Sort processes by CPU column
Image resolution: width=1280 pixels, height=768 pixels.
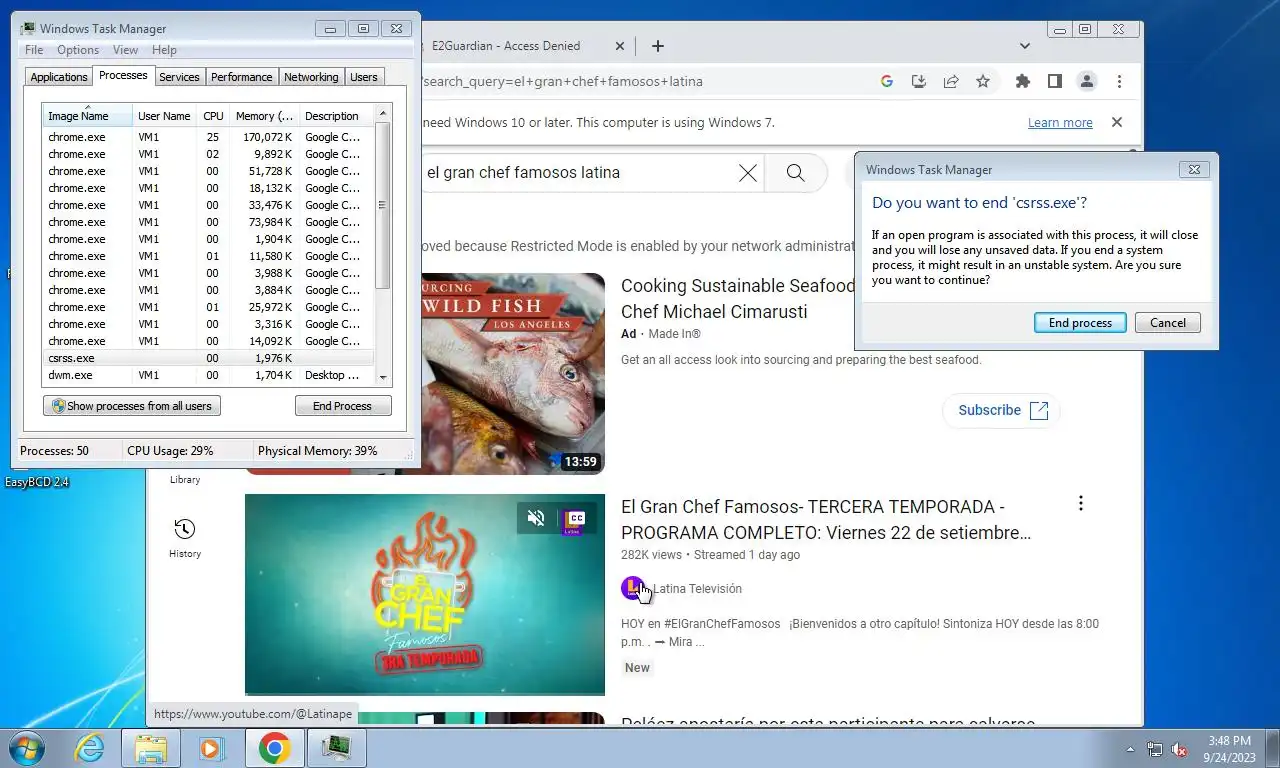[x=213, y=116]
